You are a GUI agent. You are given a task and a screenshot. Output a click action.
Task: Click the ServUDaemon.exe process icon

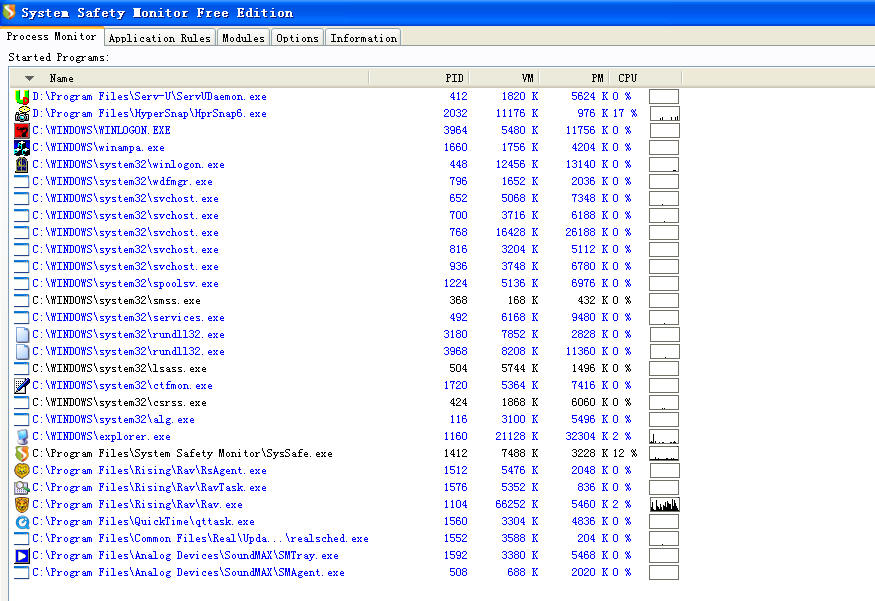tap(22, 97)
